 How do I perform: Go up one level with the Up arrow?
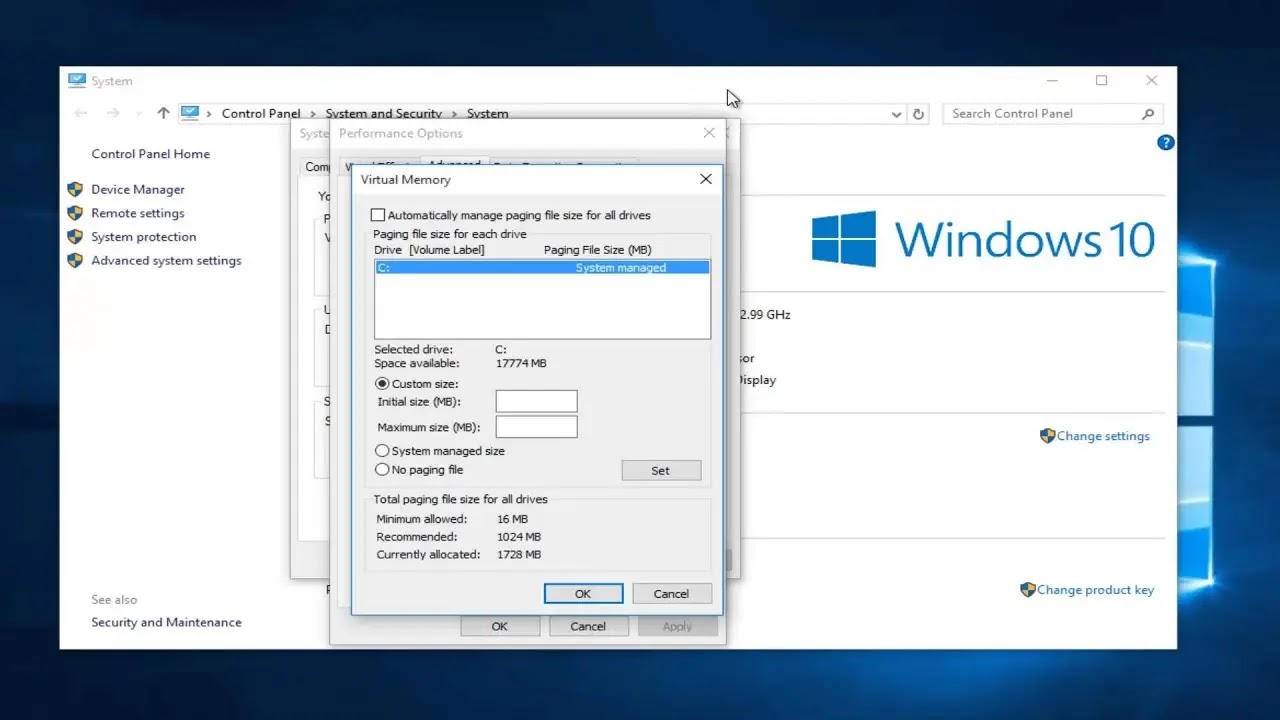pos(164,114)
